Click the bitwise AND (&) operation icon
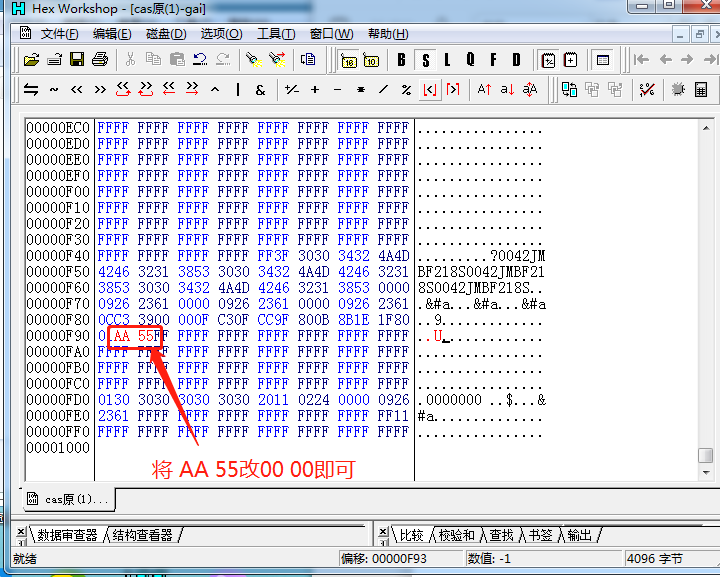 [260, 90]
